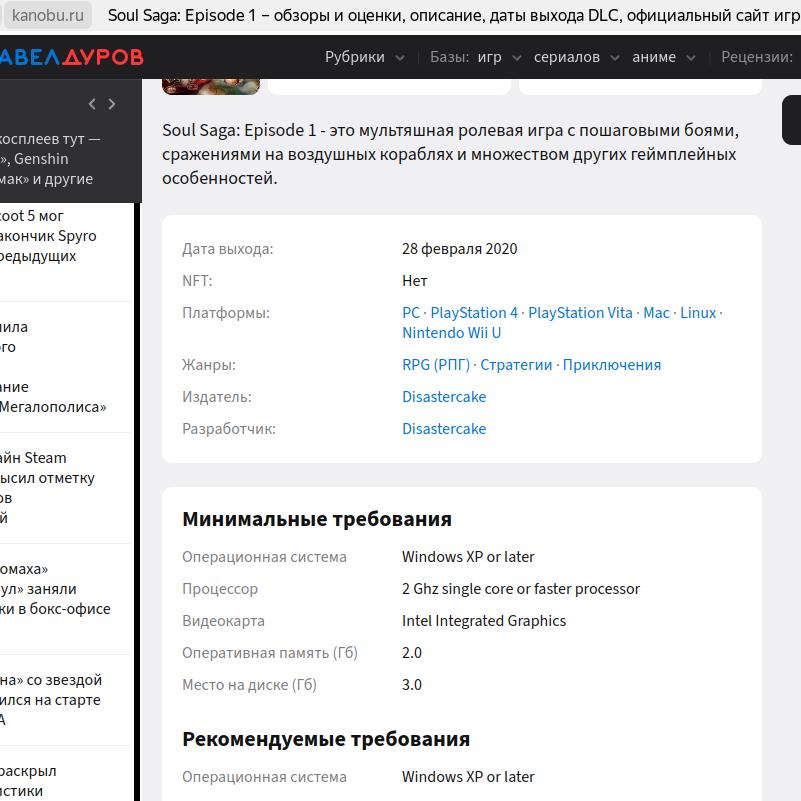The image size is (801, 801).
Task: Click the kanobu.ru address bar domain
Action: [x=48, y=15]
